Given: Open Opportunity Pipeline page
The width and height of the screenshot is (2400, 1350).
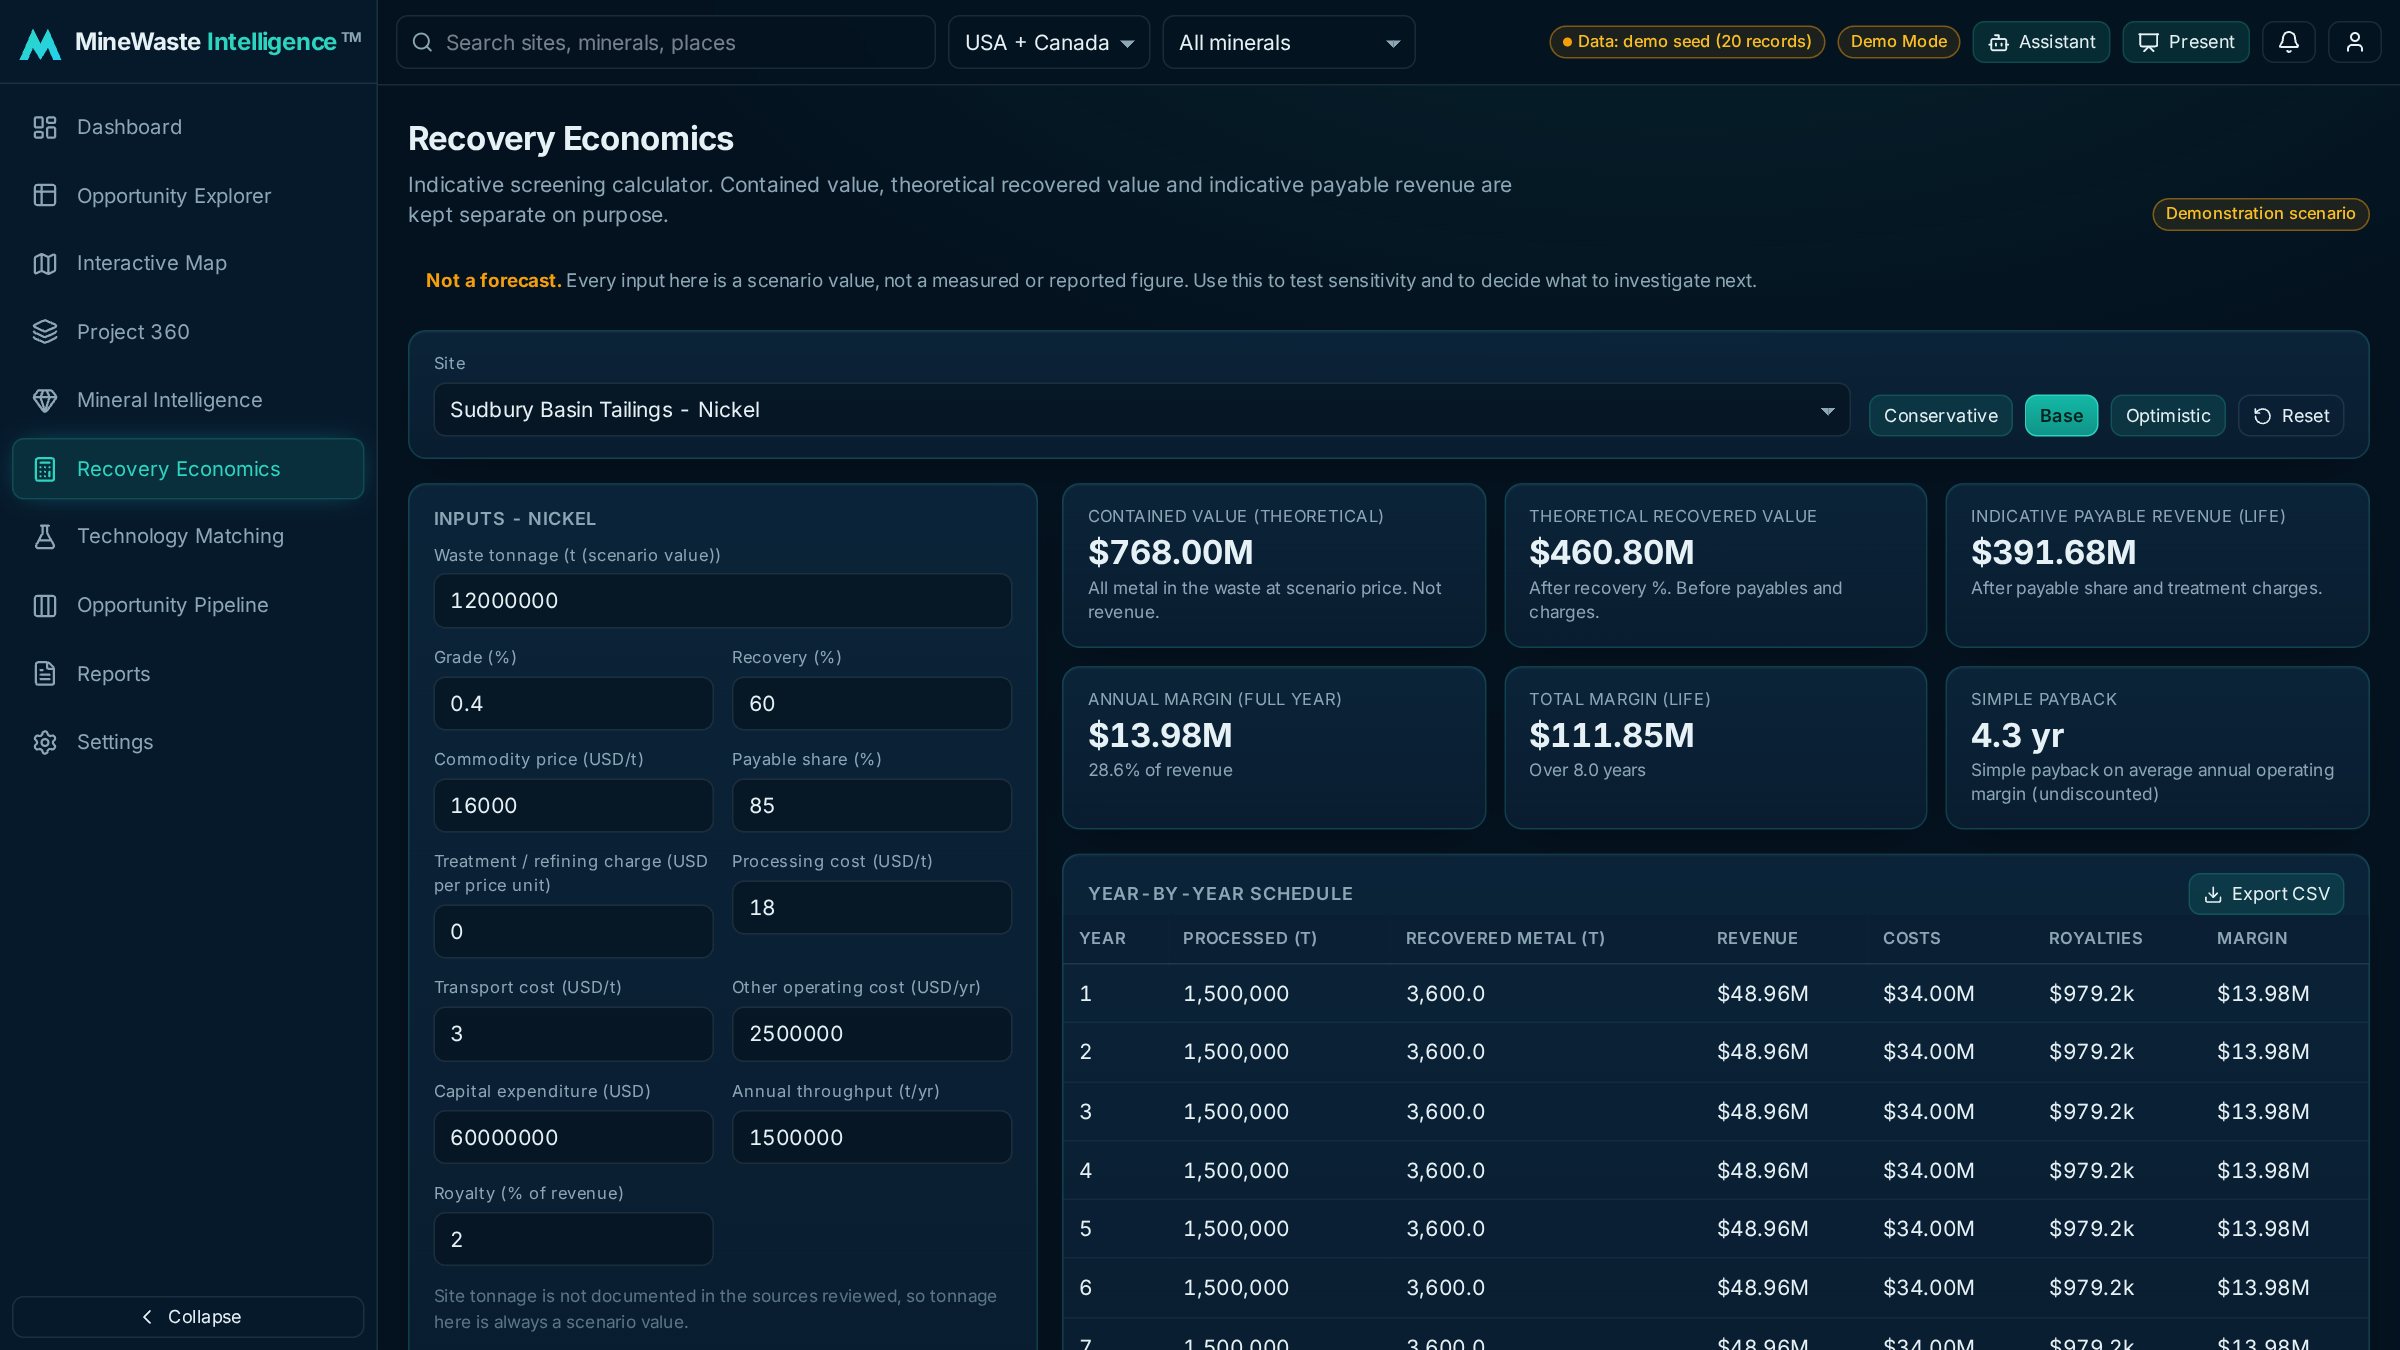Looking at the screenshot, I should click(x=188, y=605).
